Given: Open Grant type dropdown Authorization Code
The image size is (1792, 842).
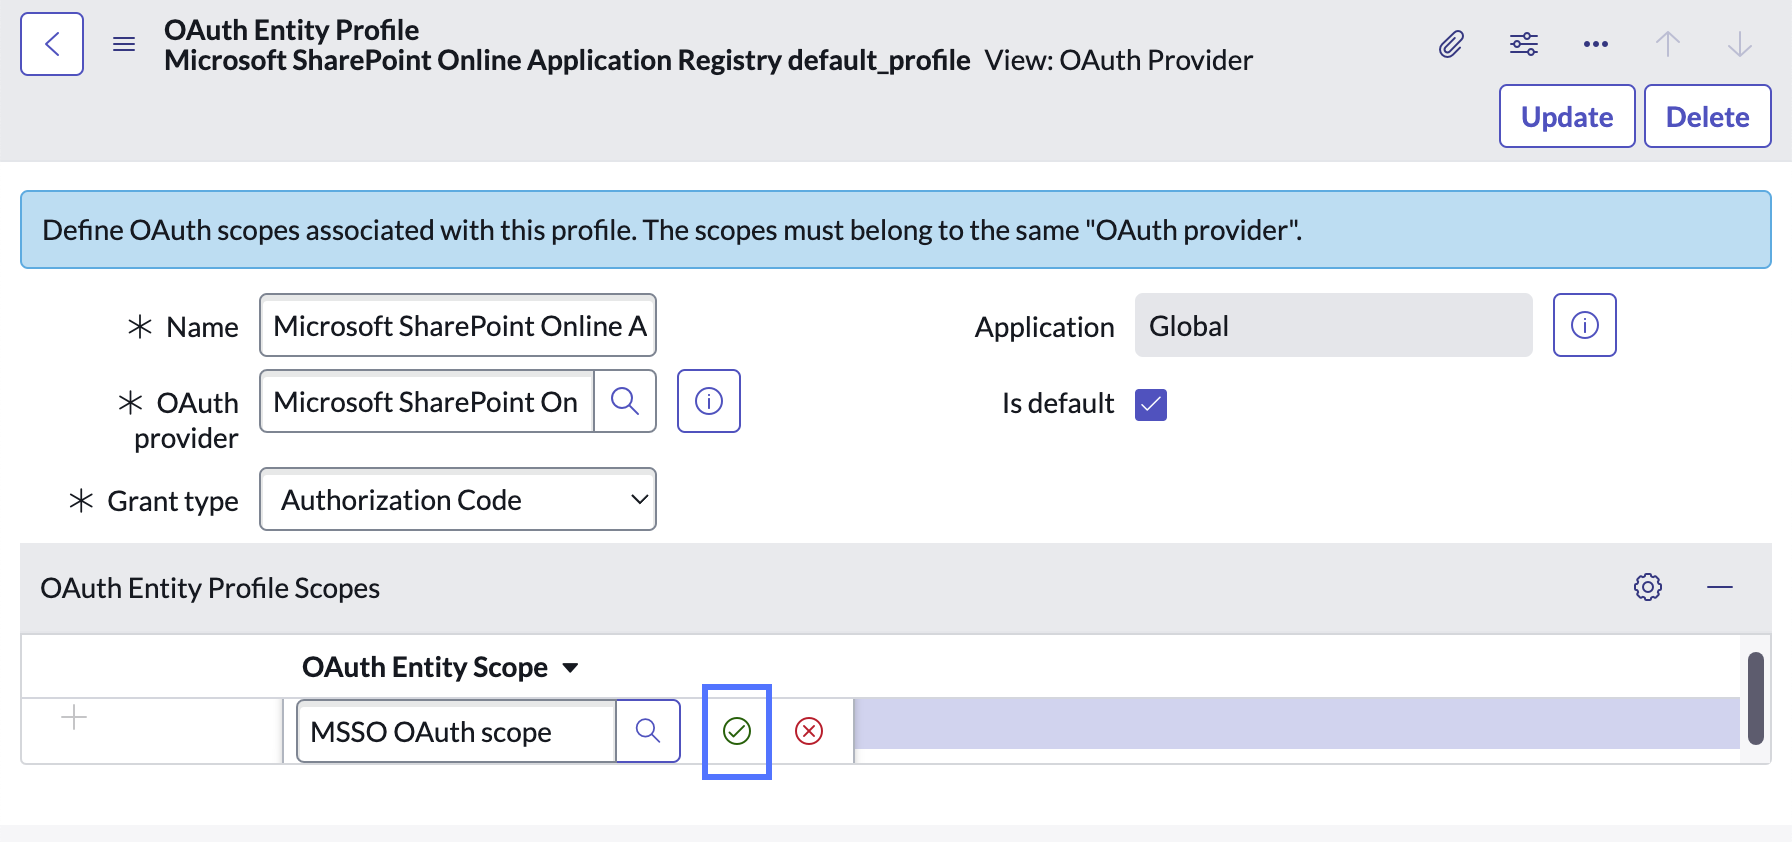Looking at the screenshot, I should (458, 499).
